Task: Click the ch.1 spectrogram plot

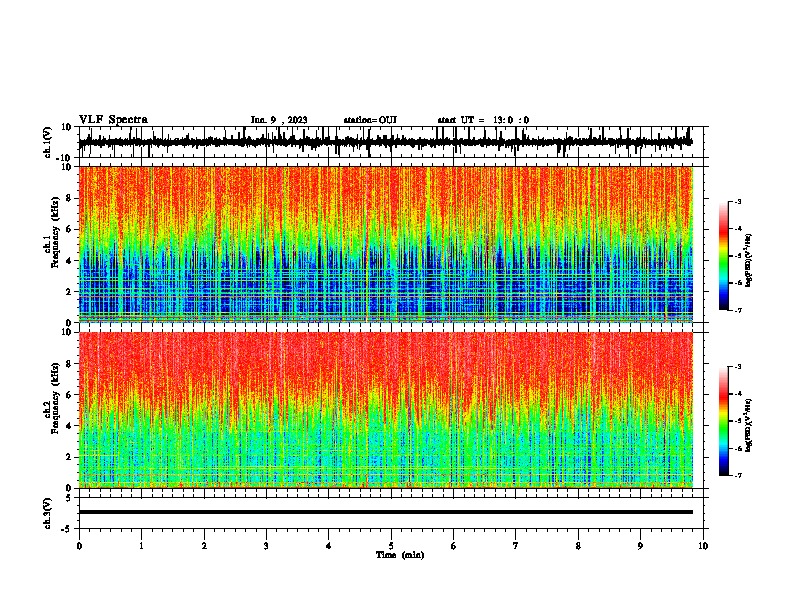Action: click(386, 244)
